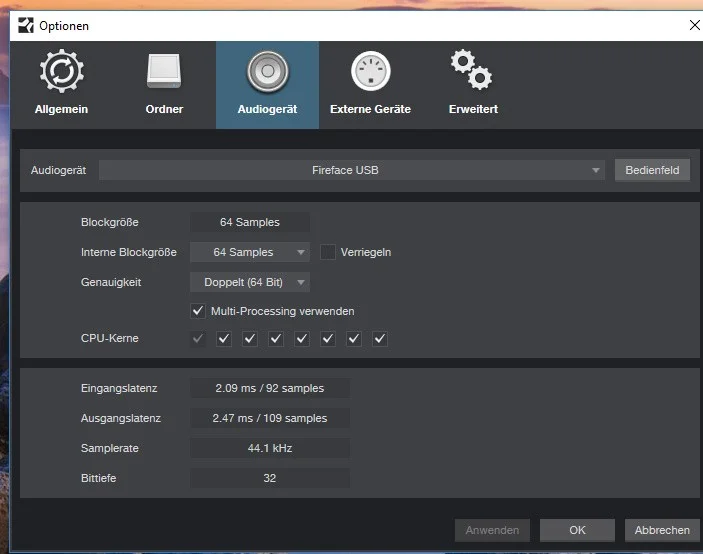Click the Interne Blockgröße label
The height and width of the screenshot is (554, 703).
[x=129, y=252]
